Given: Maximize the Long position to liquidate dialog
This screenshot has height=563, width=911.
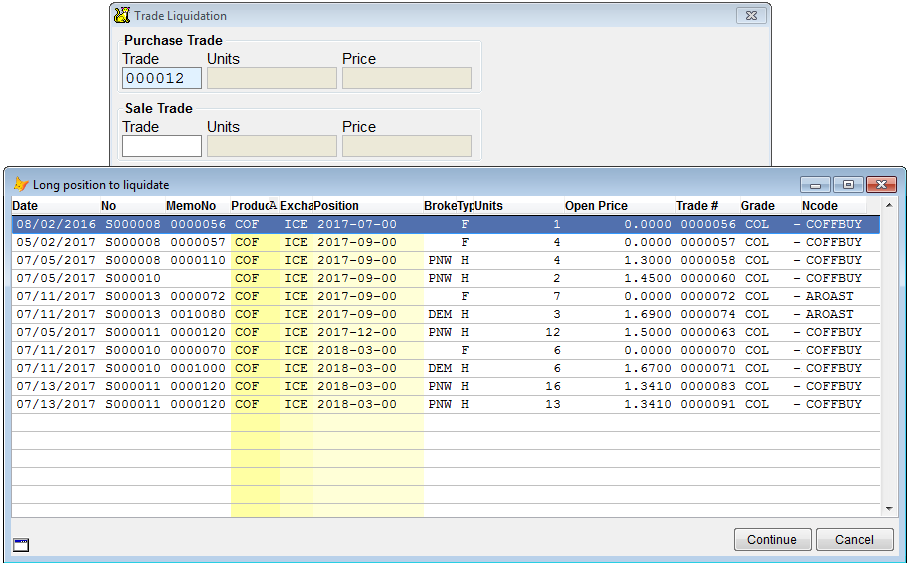Looking at the screenshot, I should click(848, 185).
